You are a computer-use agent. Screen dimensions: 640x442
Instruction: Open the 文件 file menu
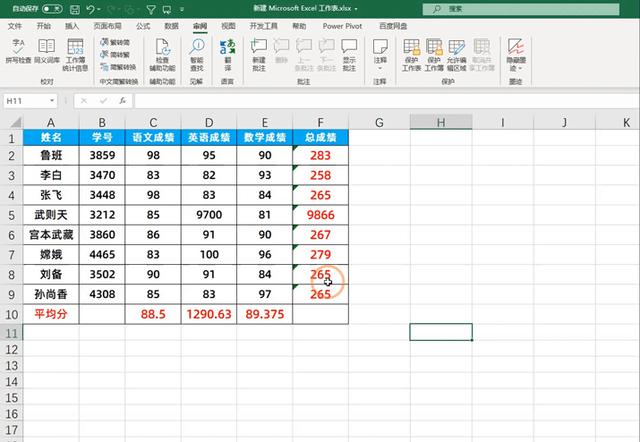(15, 26)
